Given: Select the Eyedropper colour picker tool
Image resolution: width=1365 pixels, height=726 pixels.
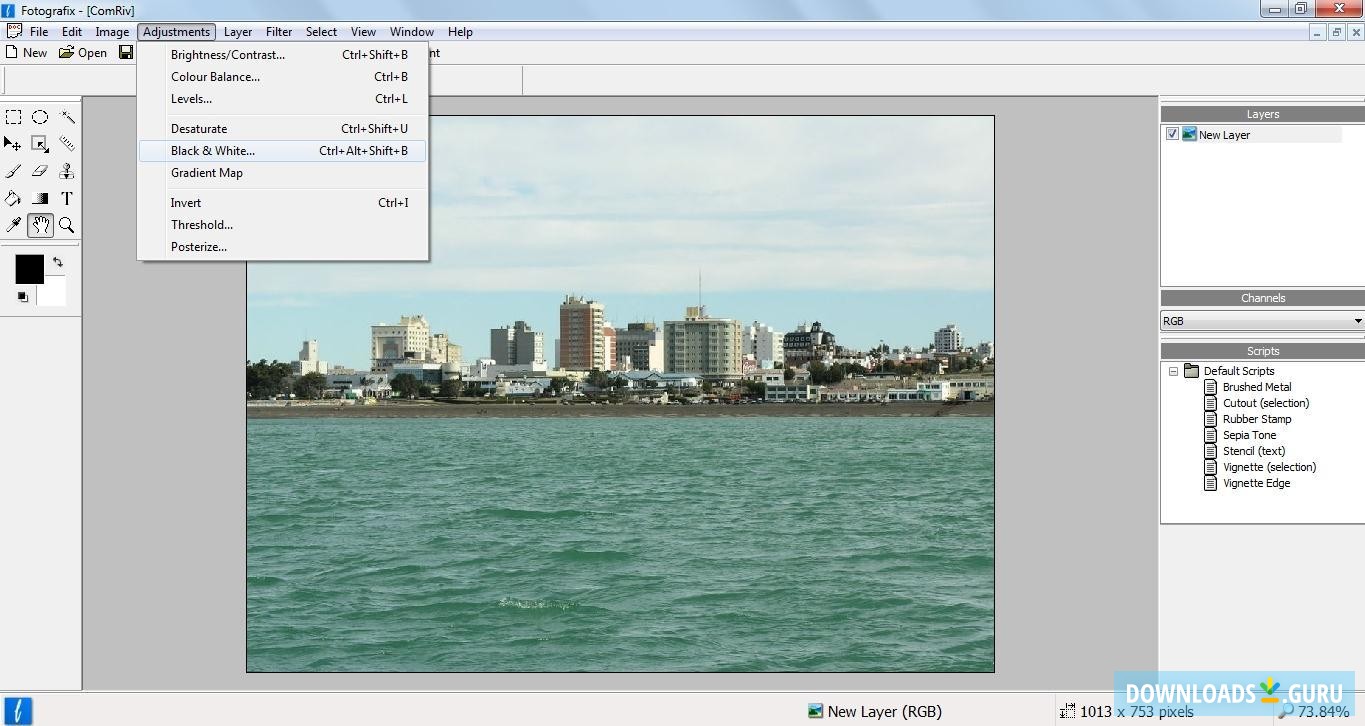Looking at the screenshot, I should [x=13, y=225].
